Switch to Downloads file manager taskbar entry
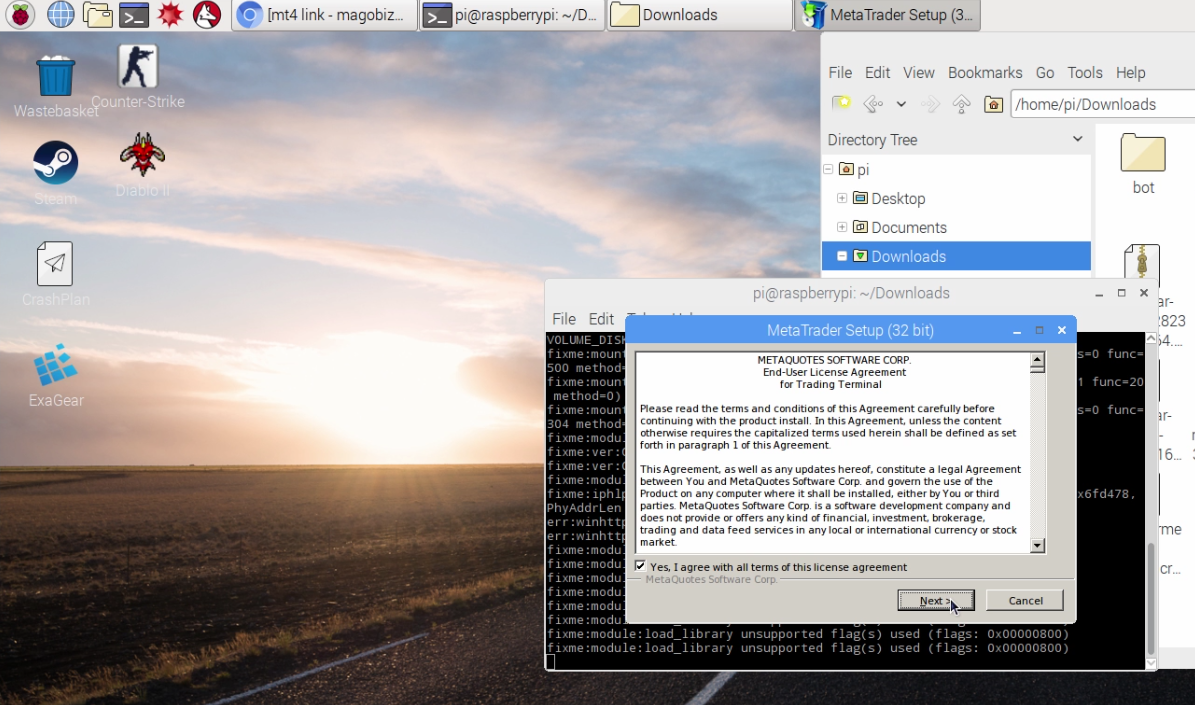This screenshot has height=705, width=1195. coord(700,15)
